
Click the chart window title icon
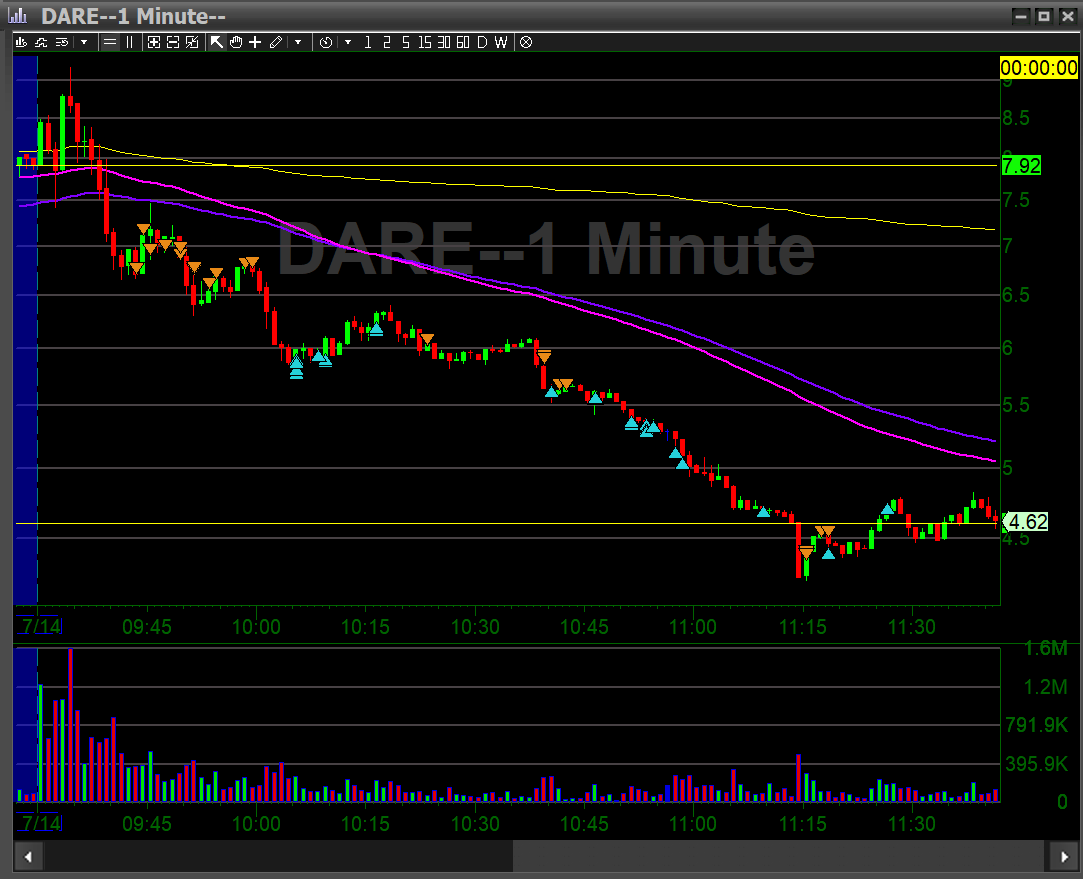point(17,15)
